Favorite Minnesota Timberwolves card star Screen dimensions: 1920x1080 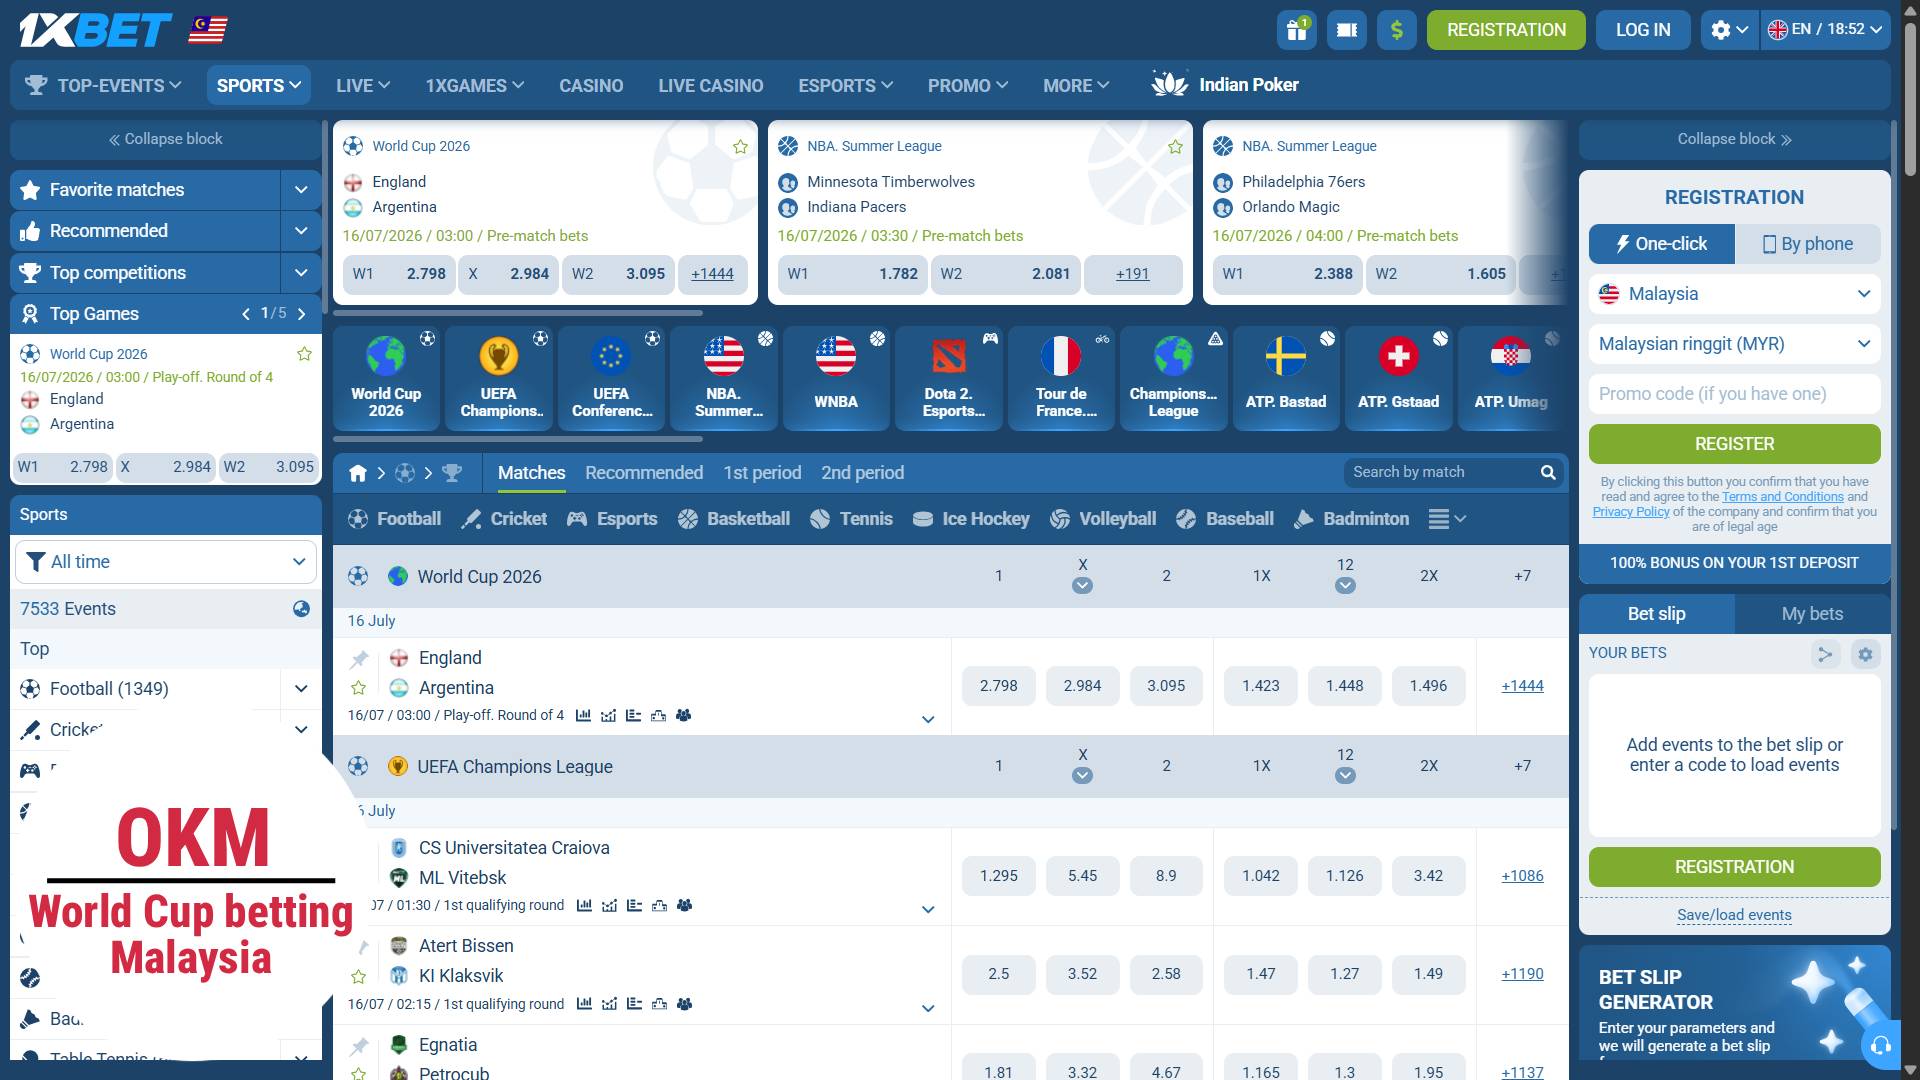(1175, 147)
